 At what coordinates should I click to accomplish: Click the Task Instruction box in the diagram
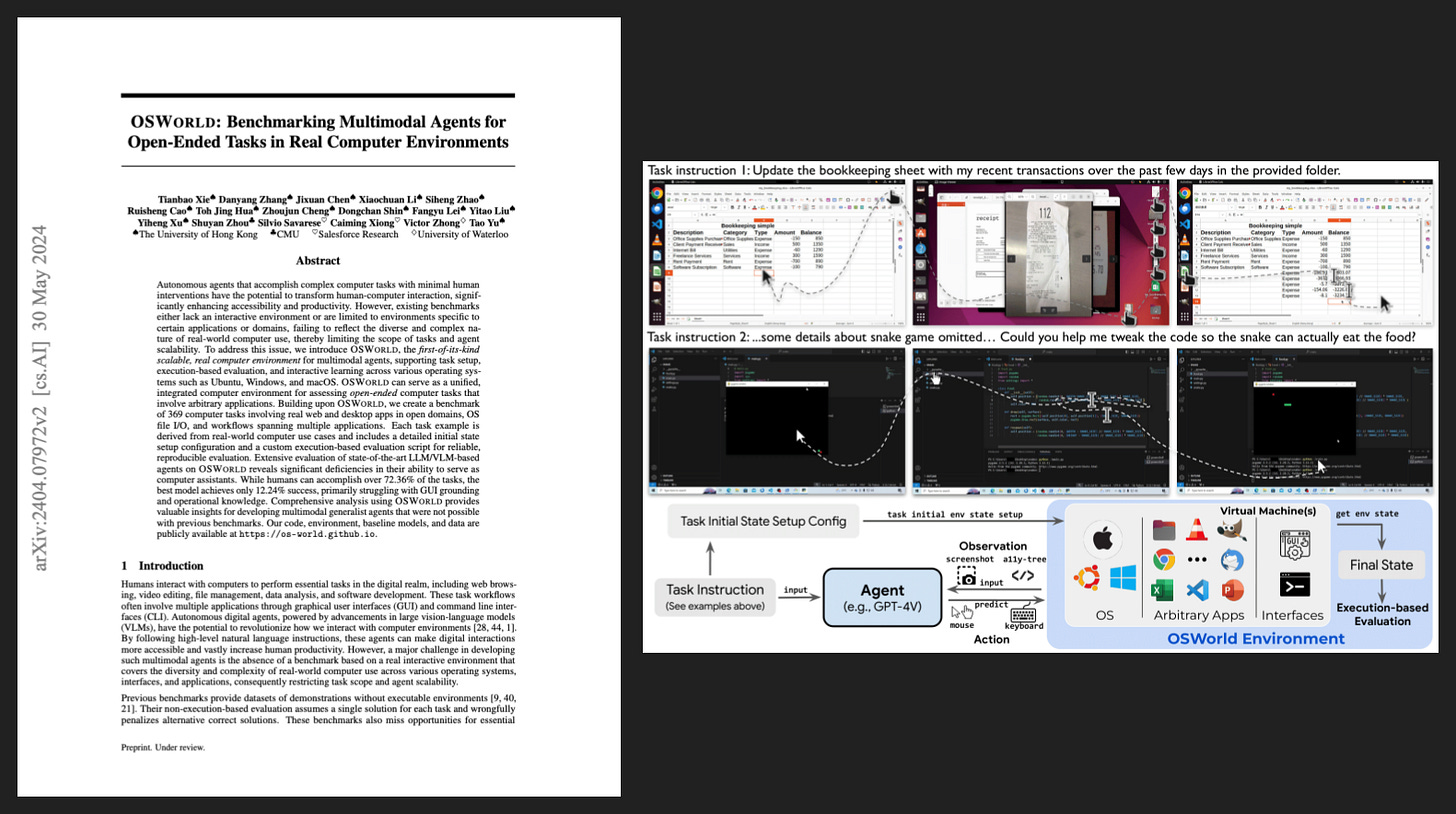pos(715,597)
